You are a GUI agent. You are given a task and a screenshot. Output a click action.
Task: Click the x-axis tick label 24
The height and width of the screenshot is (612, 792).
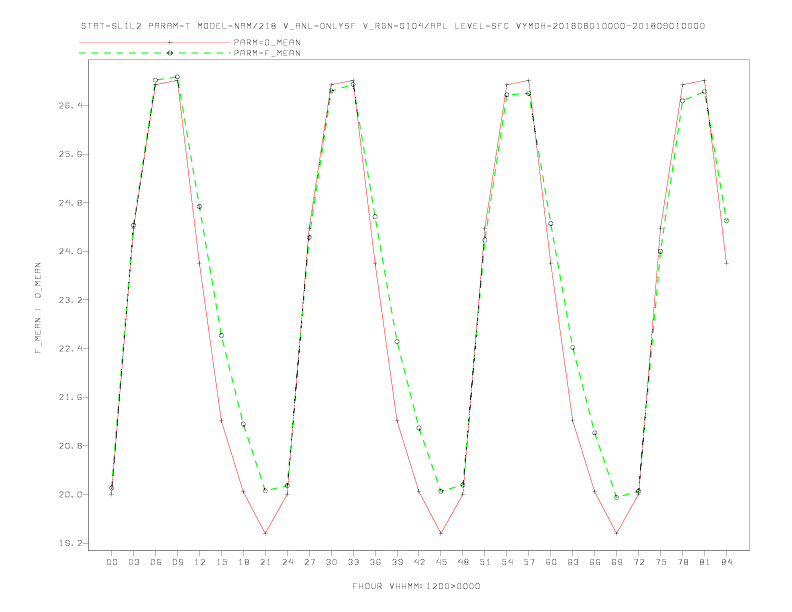point(287,562)
